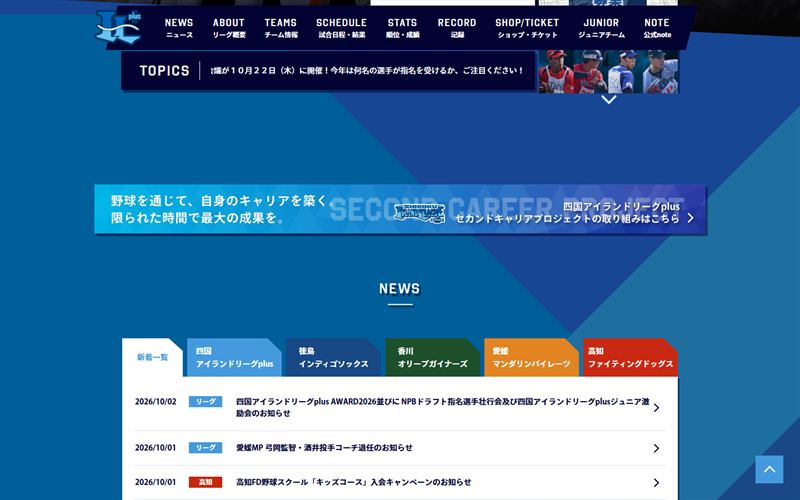
Task: Click the players photo thumbnail beside TOPICS
Action: [608, 71]
